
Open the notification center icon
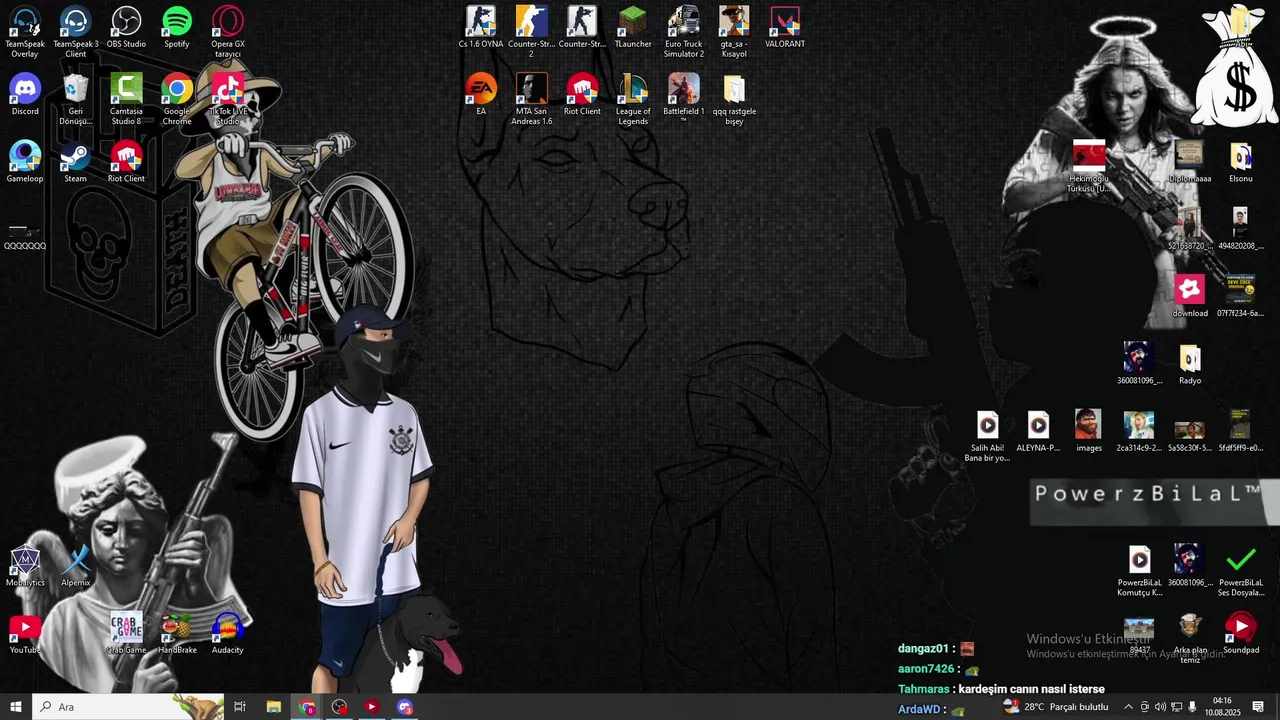tap(1258, 707)
